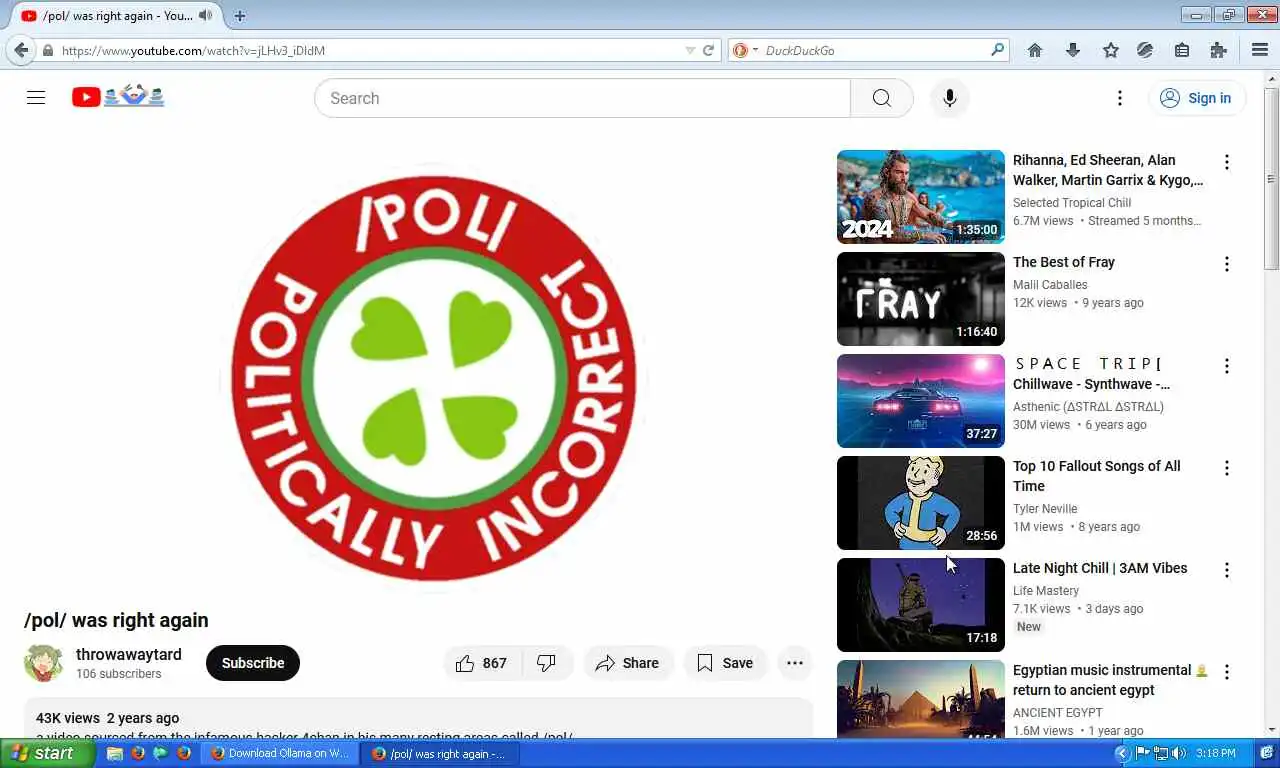Open Top 10 Fallout Songs title link
Image resolution: width=1280 pixels, height=768 pixels.
coord(1096,476)
